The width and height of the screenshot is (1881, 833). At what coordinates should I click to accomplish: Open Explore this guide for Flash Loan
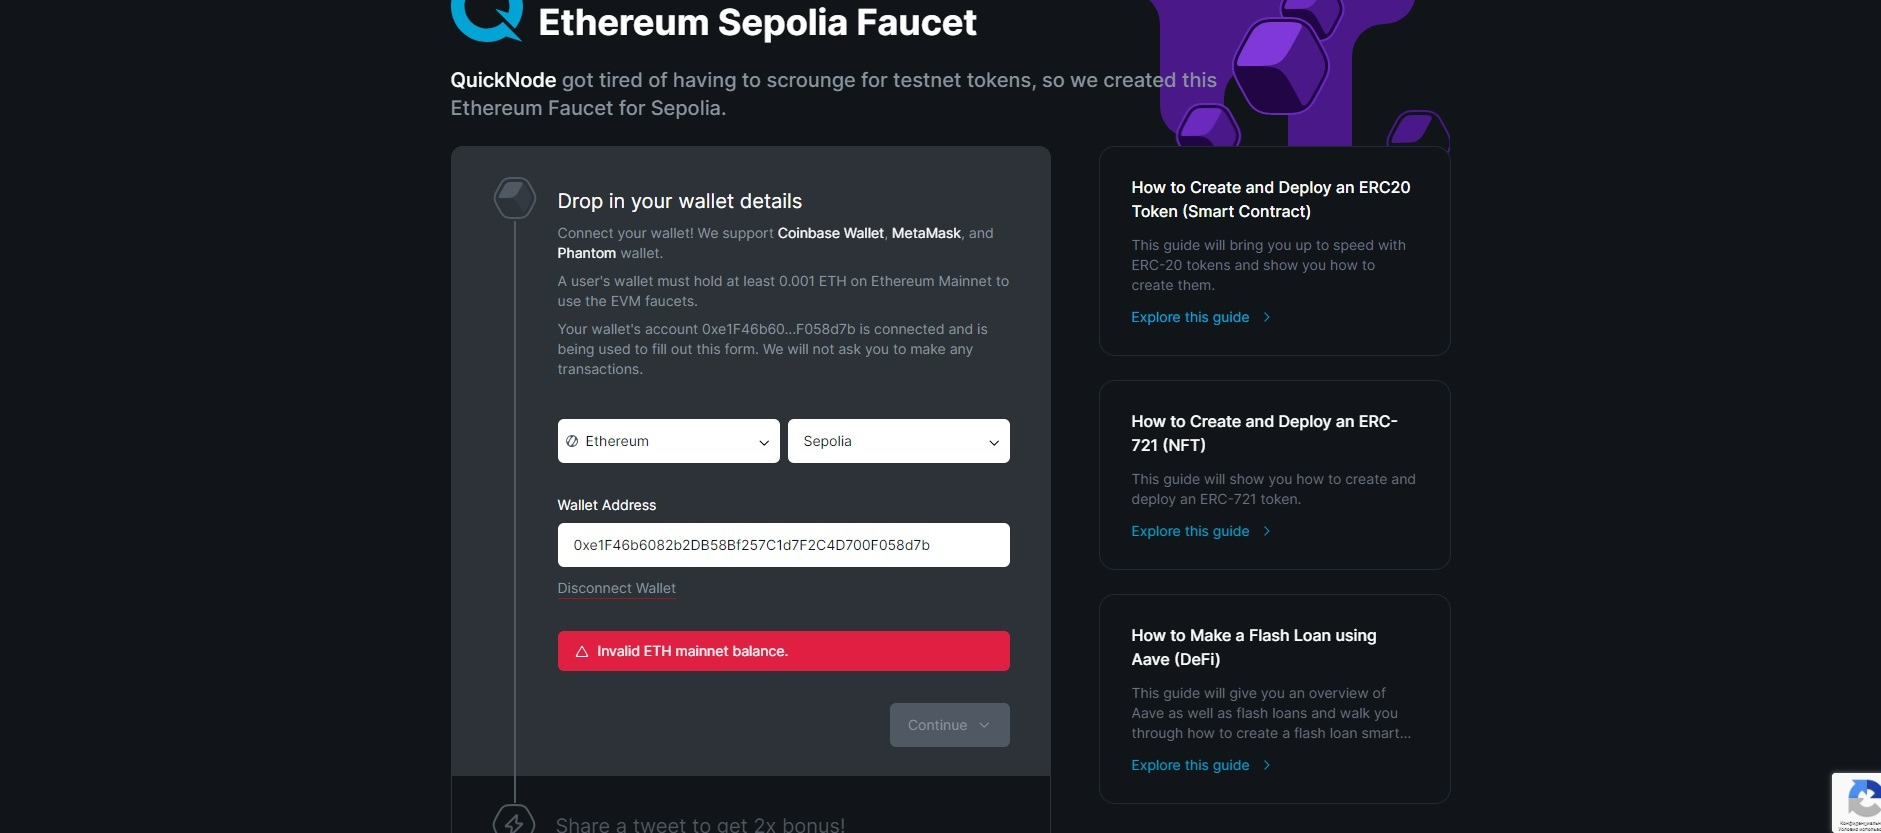(1190, 765)
